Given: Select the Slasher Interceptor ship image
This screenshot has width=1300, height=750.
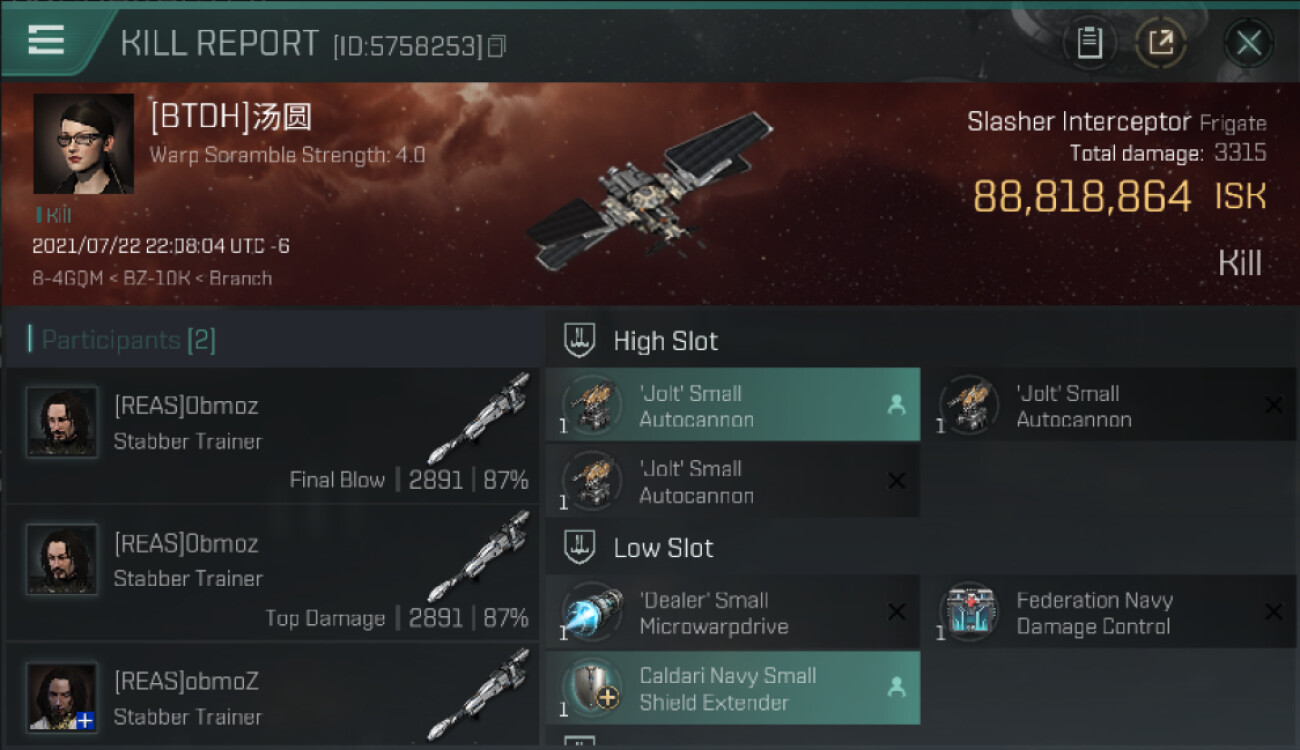Looking at the screenshot, I should pyautogui.click(x=650, y=191).
